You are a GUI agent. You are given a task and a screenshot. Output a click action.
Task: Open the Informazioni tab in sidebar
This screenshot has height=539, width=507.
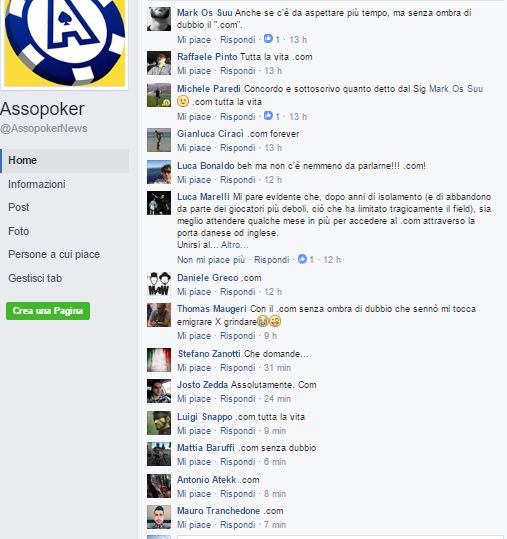point(37,184)
